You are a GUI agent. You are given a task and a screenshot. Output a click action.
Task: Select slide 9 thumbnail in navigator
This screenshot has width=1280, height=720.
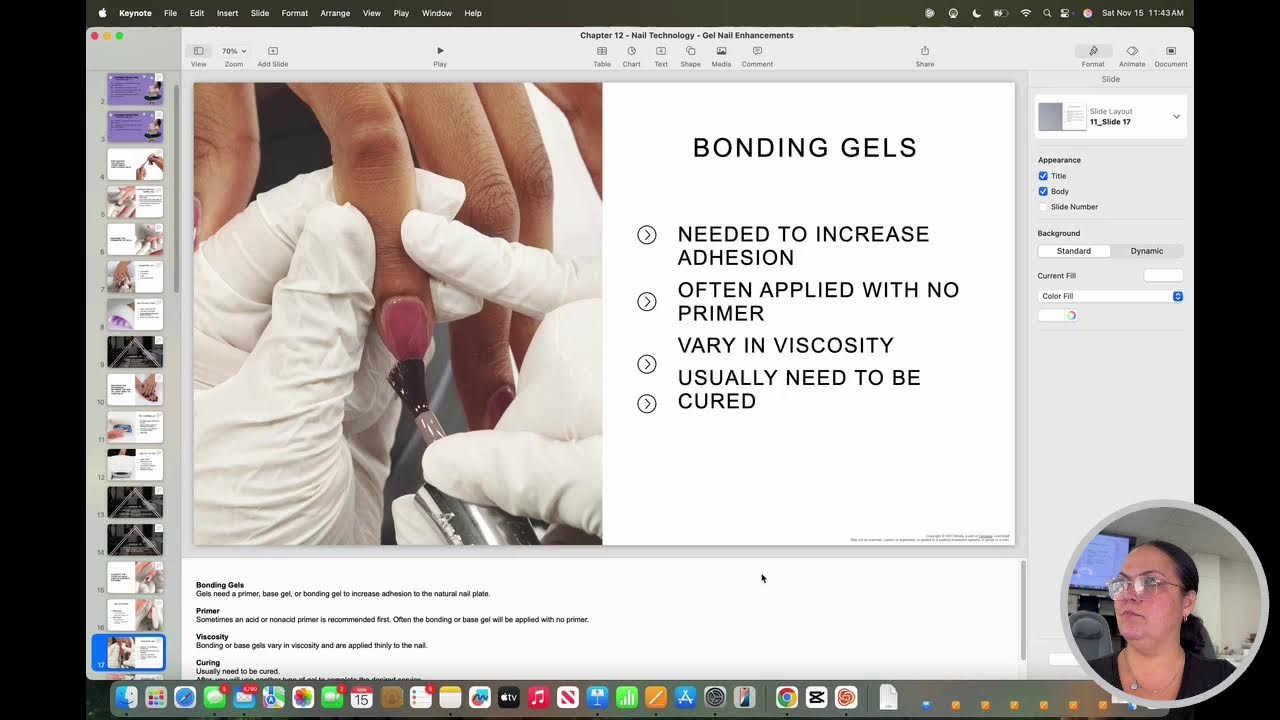tap(135, 352)
